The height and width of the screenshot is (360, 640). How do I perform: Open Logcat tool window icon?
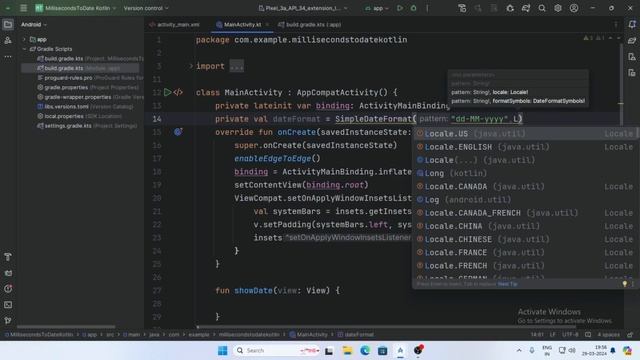point(8,273)
